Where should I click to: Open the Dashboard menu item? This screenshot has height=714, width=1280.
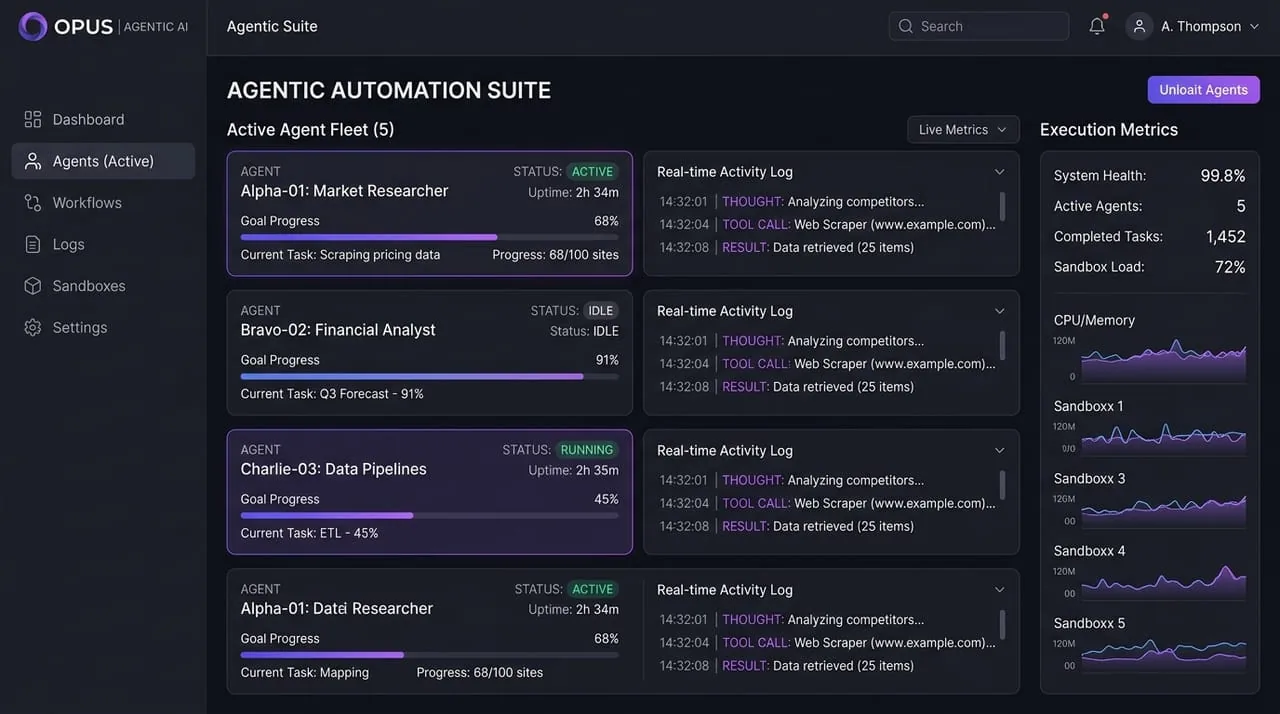pyautogui.click(x=103, y=119)
